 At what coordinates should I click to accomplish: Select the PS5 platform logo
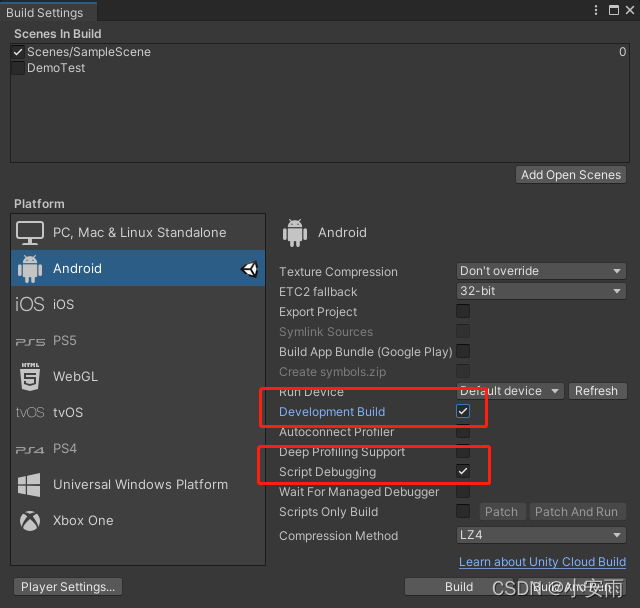point(30,342)
